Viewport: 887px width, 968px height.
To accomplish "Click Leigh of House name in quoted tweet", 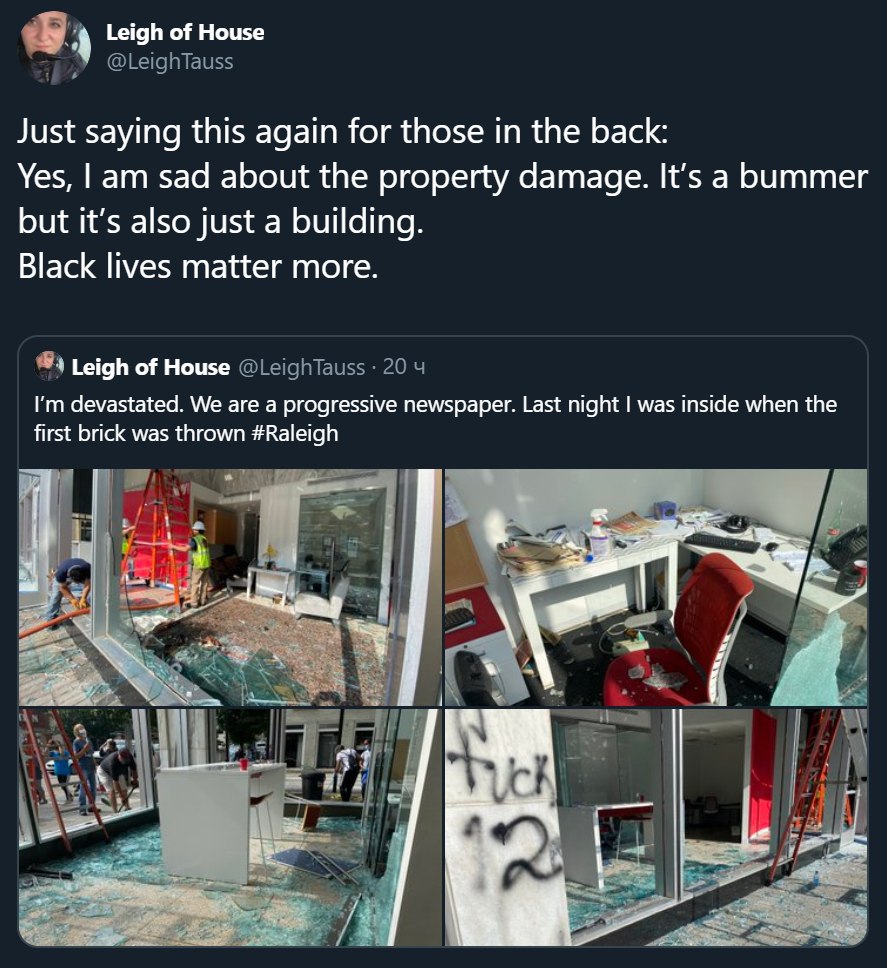I will [151, 367].
